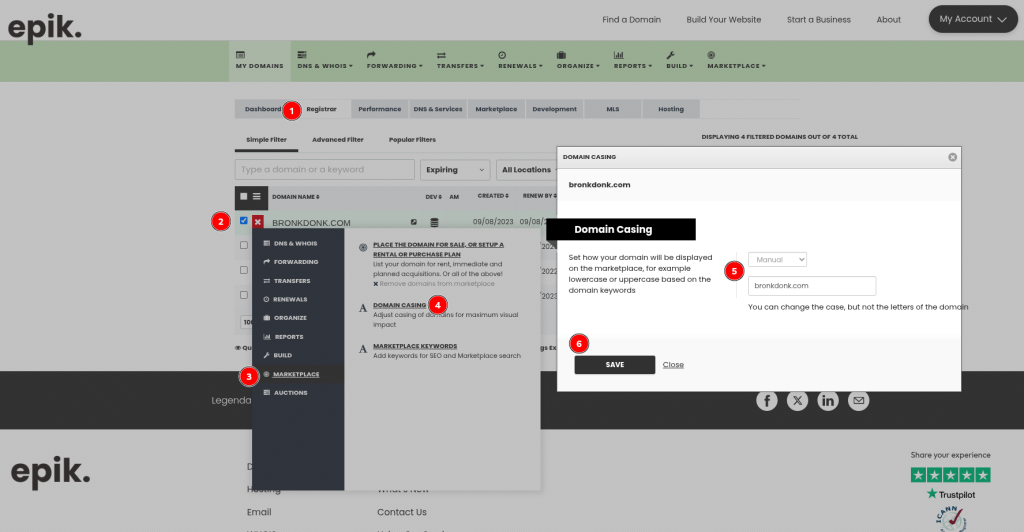Switch to the DNS & Services tab

[x=438, y=109]
